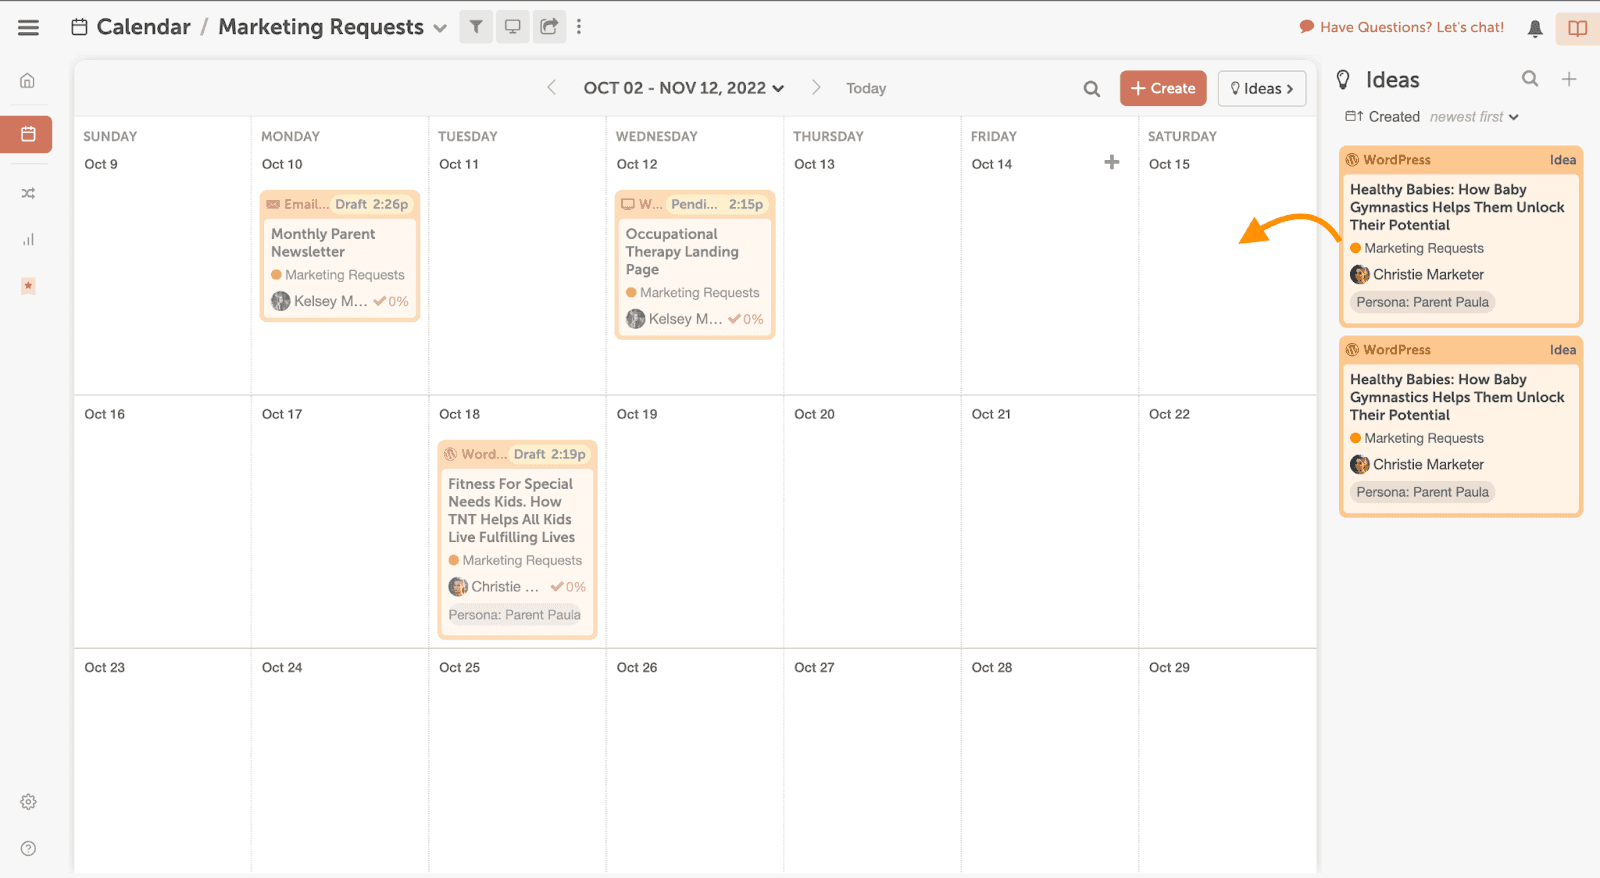Click WordPress icon on Fitness For Special Needs card
1600x878 pixels.
tap(450, 454)
